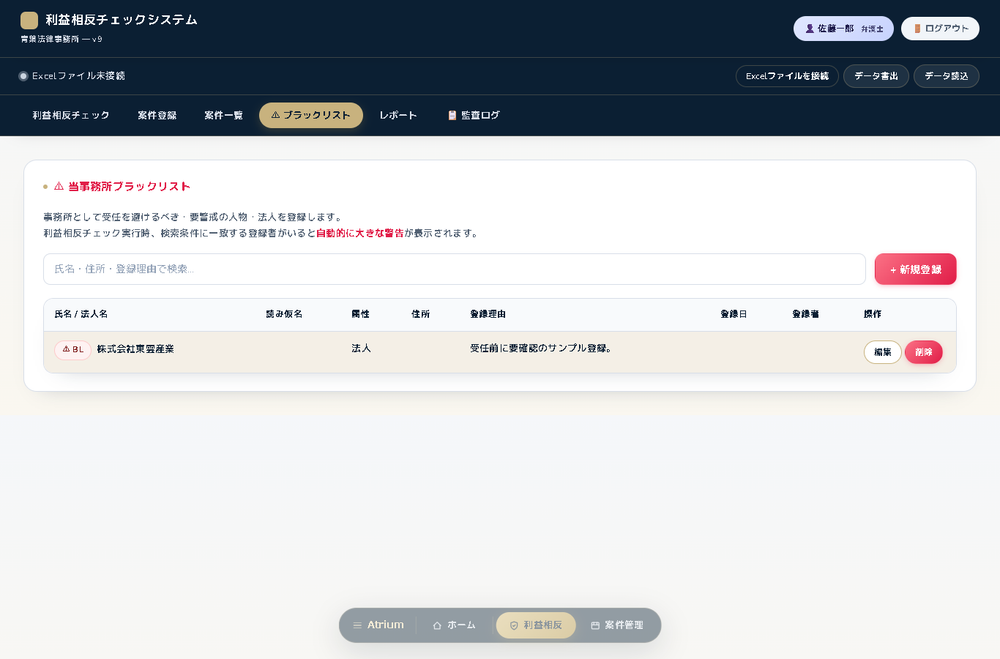
Task: Open user profile 佐藤一郎
Action: (843, 29)
